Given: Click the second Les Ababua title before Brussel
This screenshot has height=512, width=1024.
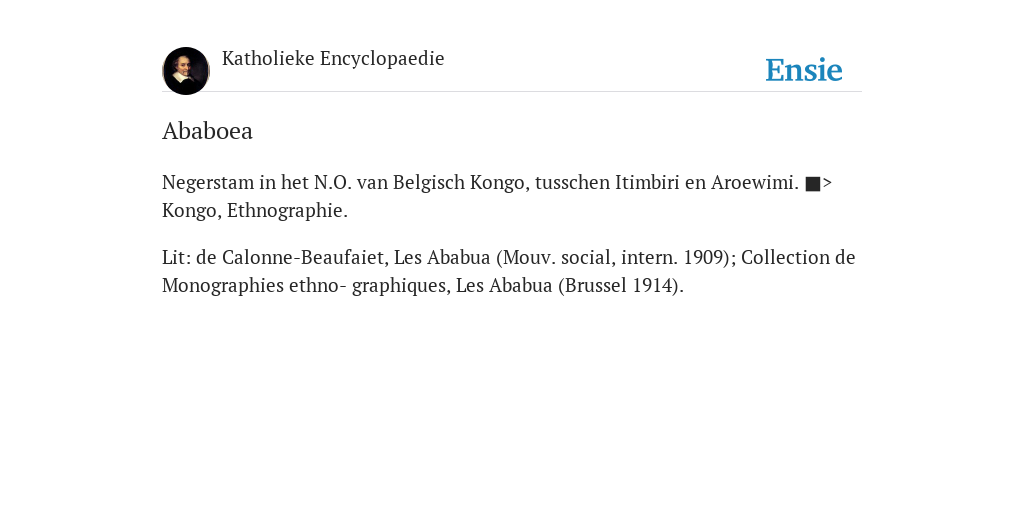Looking at the screenshot, I should 504,285.
